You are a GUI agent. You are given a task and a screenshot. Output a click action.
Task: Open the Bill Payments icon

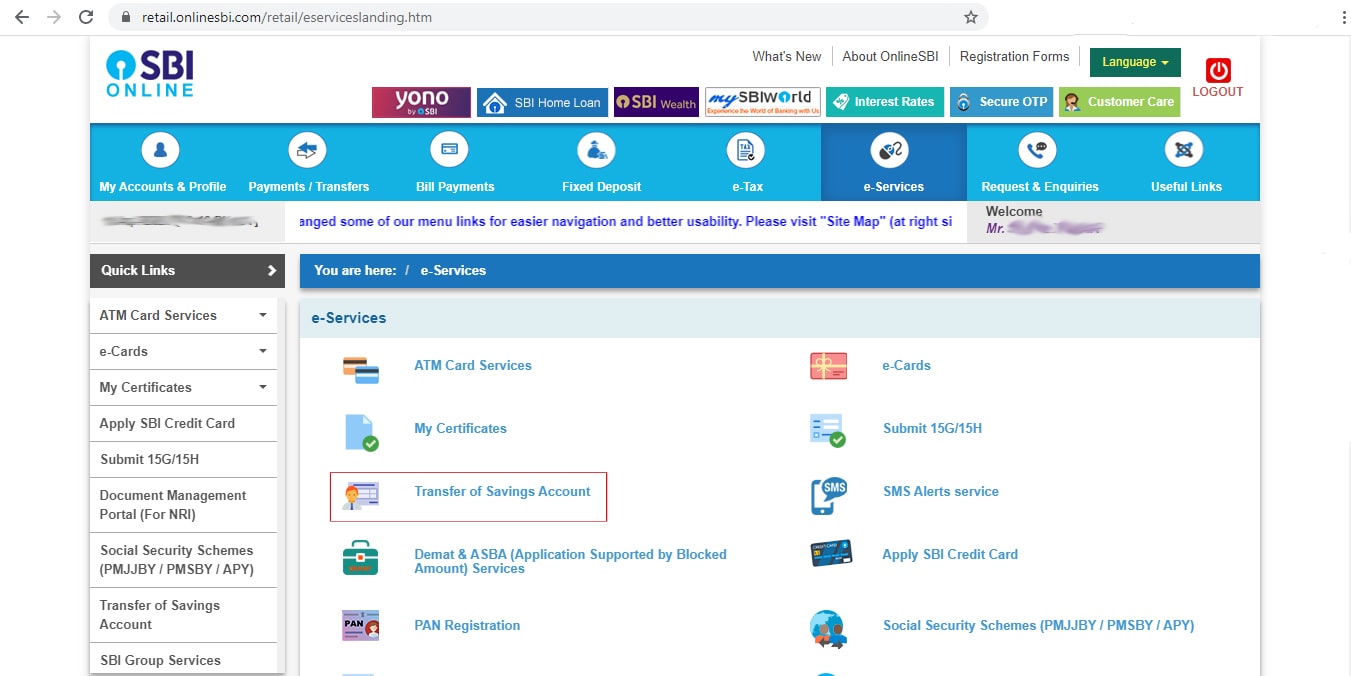pyautogui.click(x=449, y=151)
